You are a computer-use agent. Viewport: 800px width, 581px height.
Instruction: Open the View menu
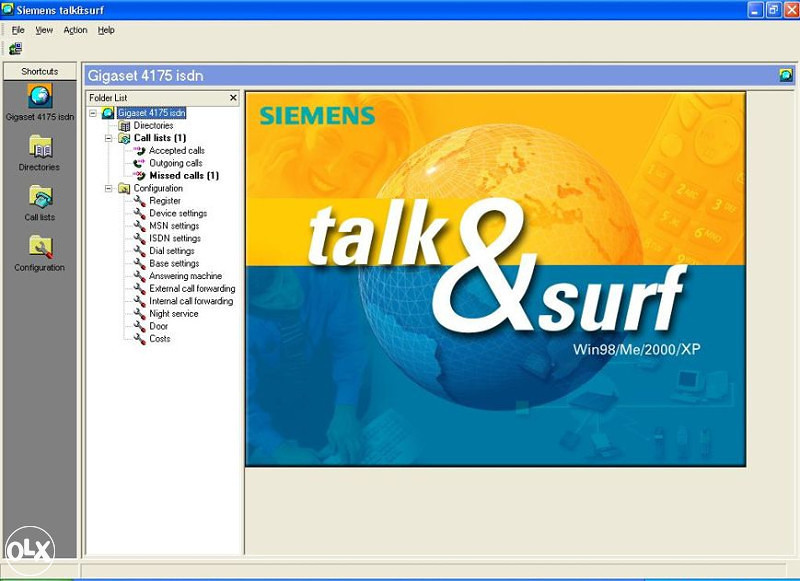[x=44, y=30]
